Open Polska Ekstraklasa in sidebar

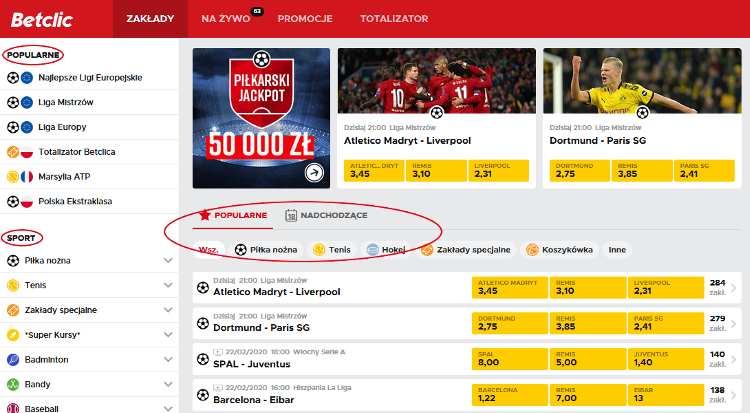click(75, 201)
